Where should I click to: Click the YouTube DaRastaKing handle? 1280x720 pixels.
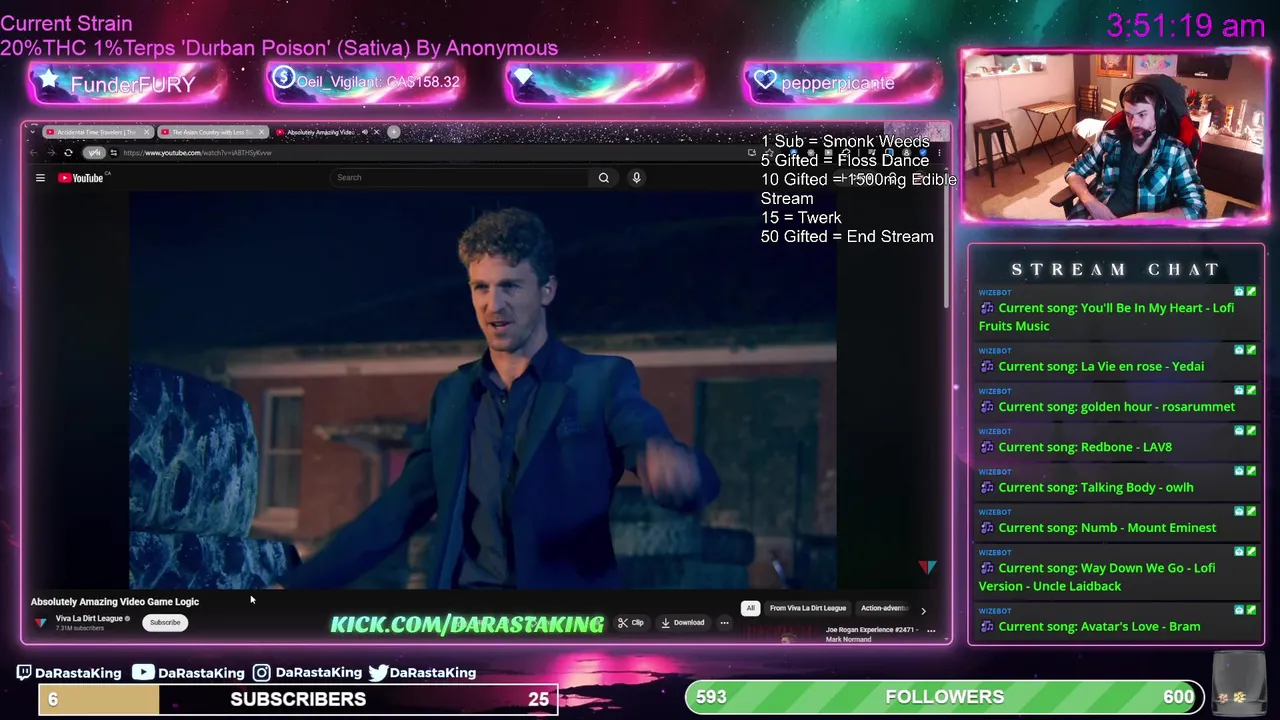click(x=188, y=673)
